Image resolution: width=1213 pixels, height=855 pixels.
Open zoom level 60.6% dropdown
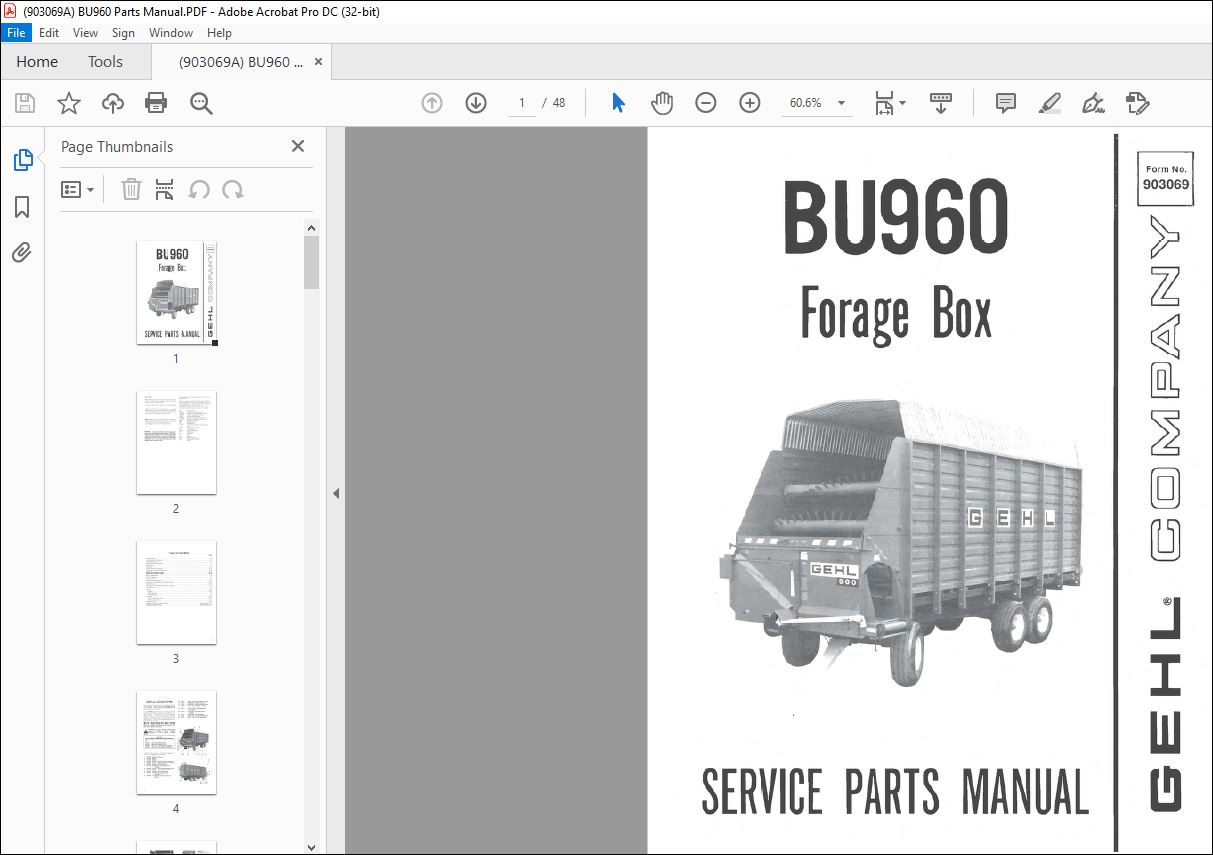(x=841, y=103)
